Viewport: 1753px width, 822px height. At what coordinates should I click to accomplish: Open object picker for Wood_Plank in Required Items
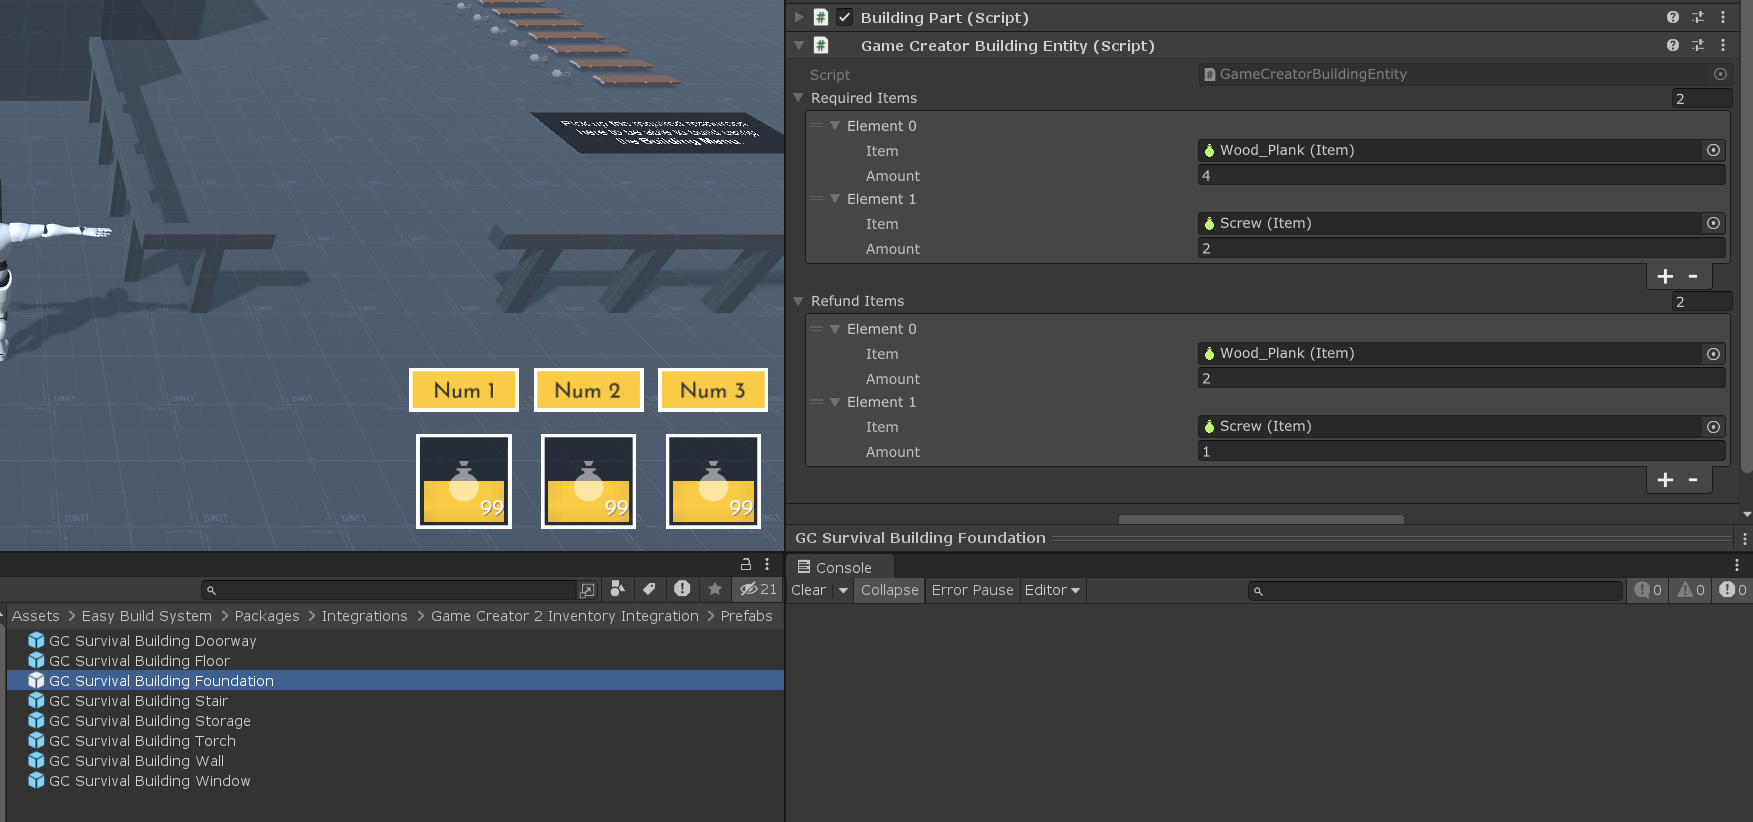pos(1713,150)
